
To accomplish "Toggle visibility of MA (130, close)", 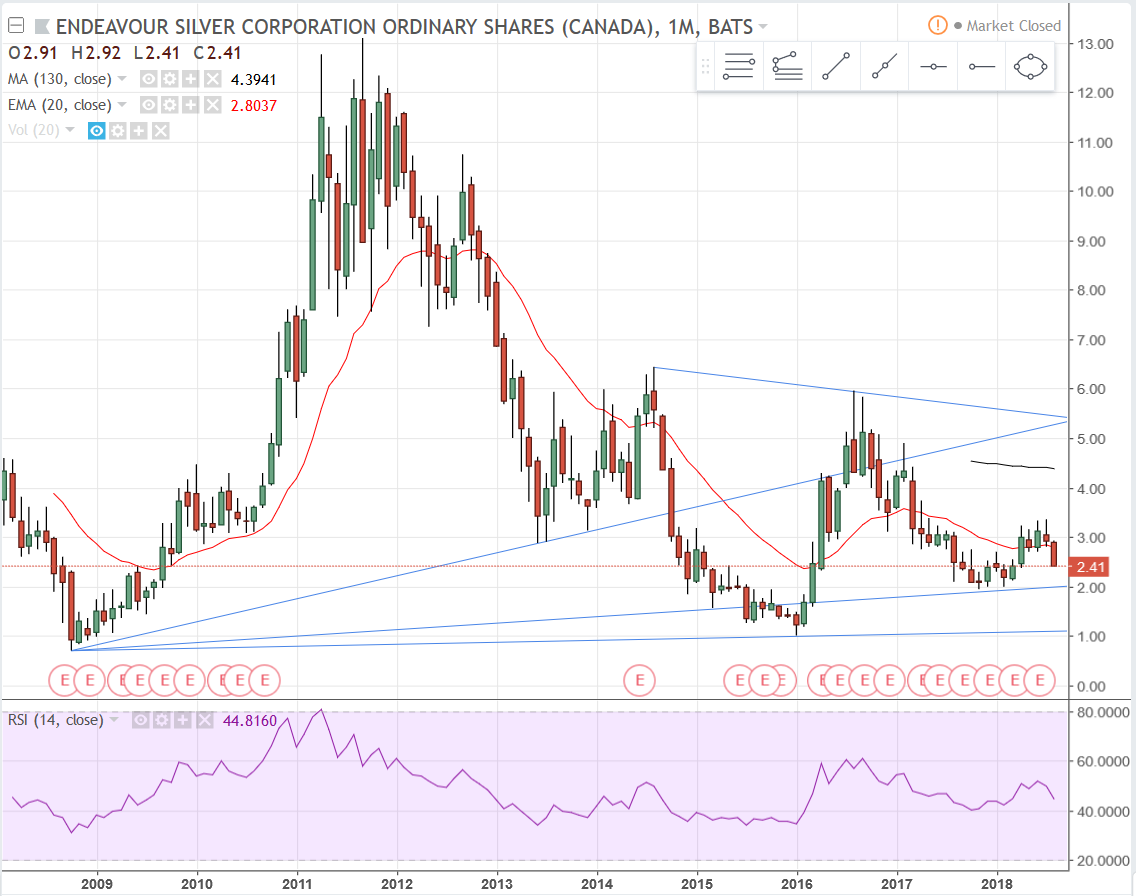I will [149, 79].
